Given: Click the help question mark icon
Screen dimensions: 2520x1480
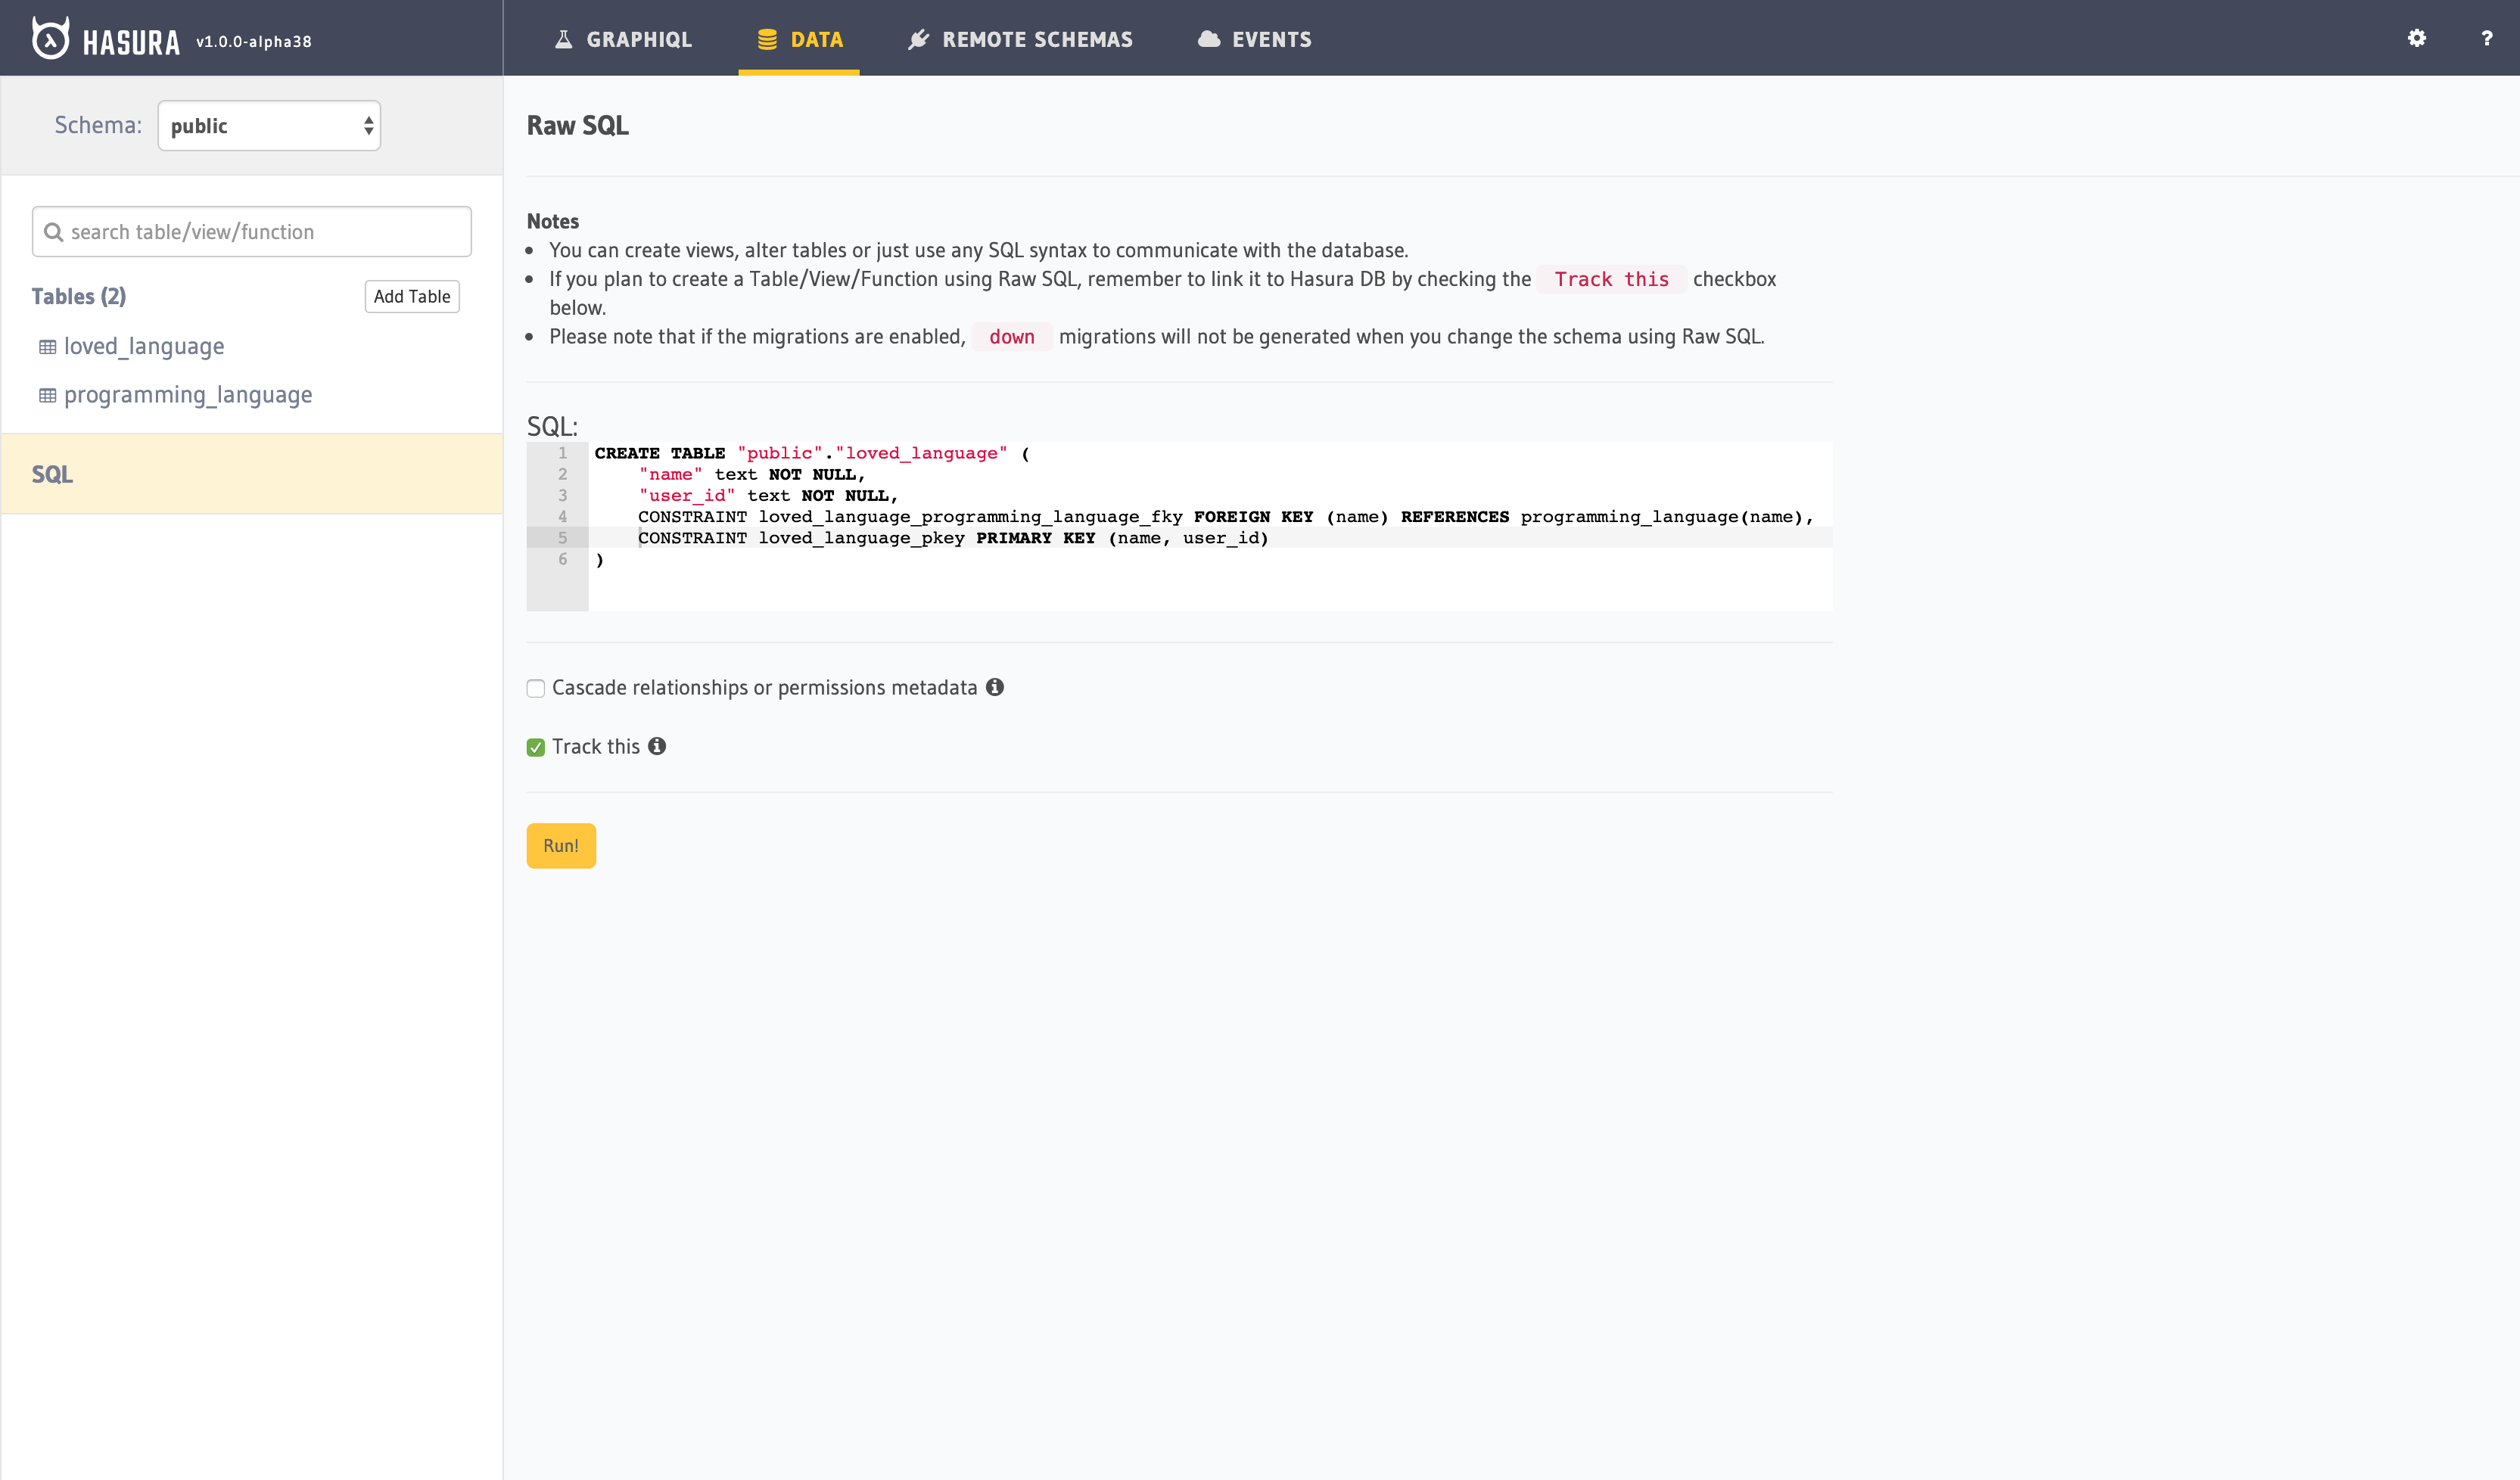Looking at the screenshot, I should [x=2486, y=39].
